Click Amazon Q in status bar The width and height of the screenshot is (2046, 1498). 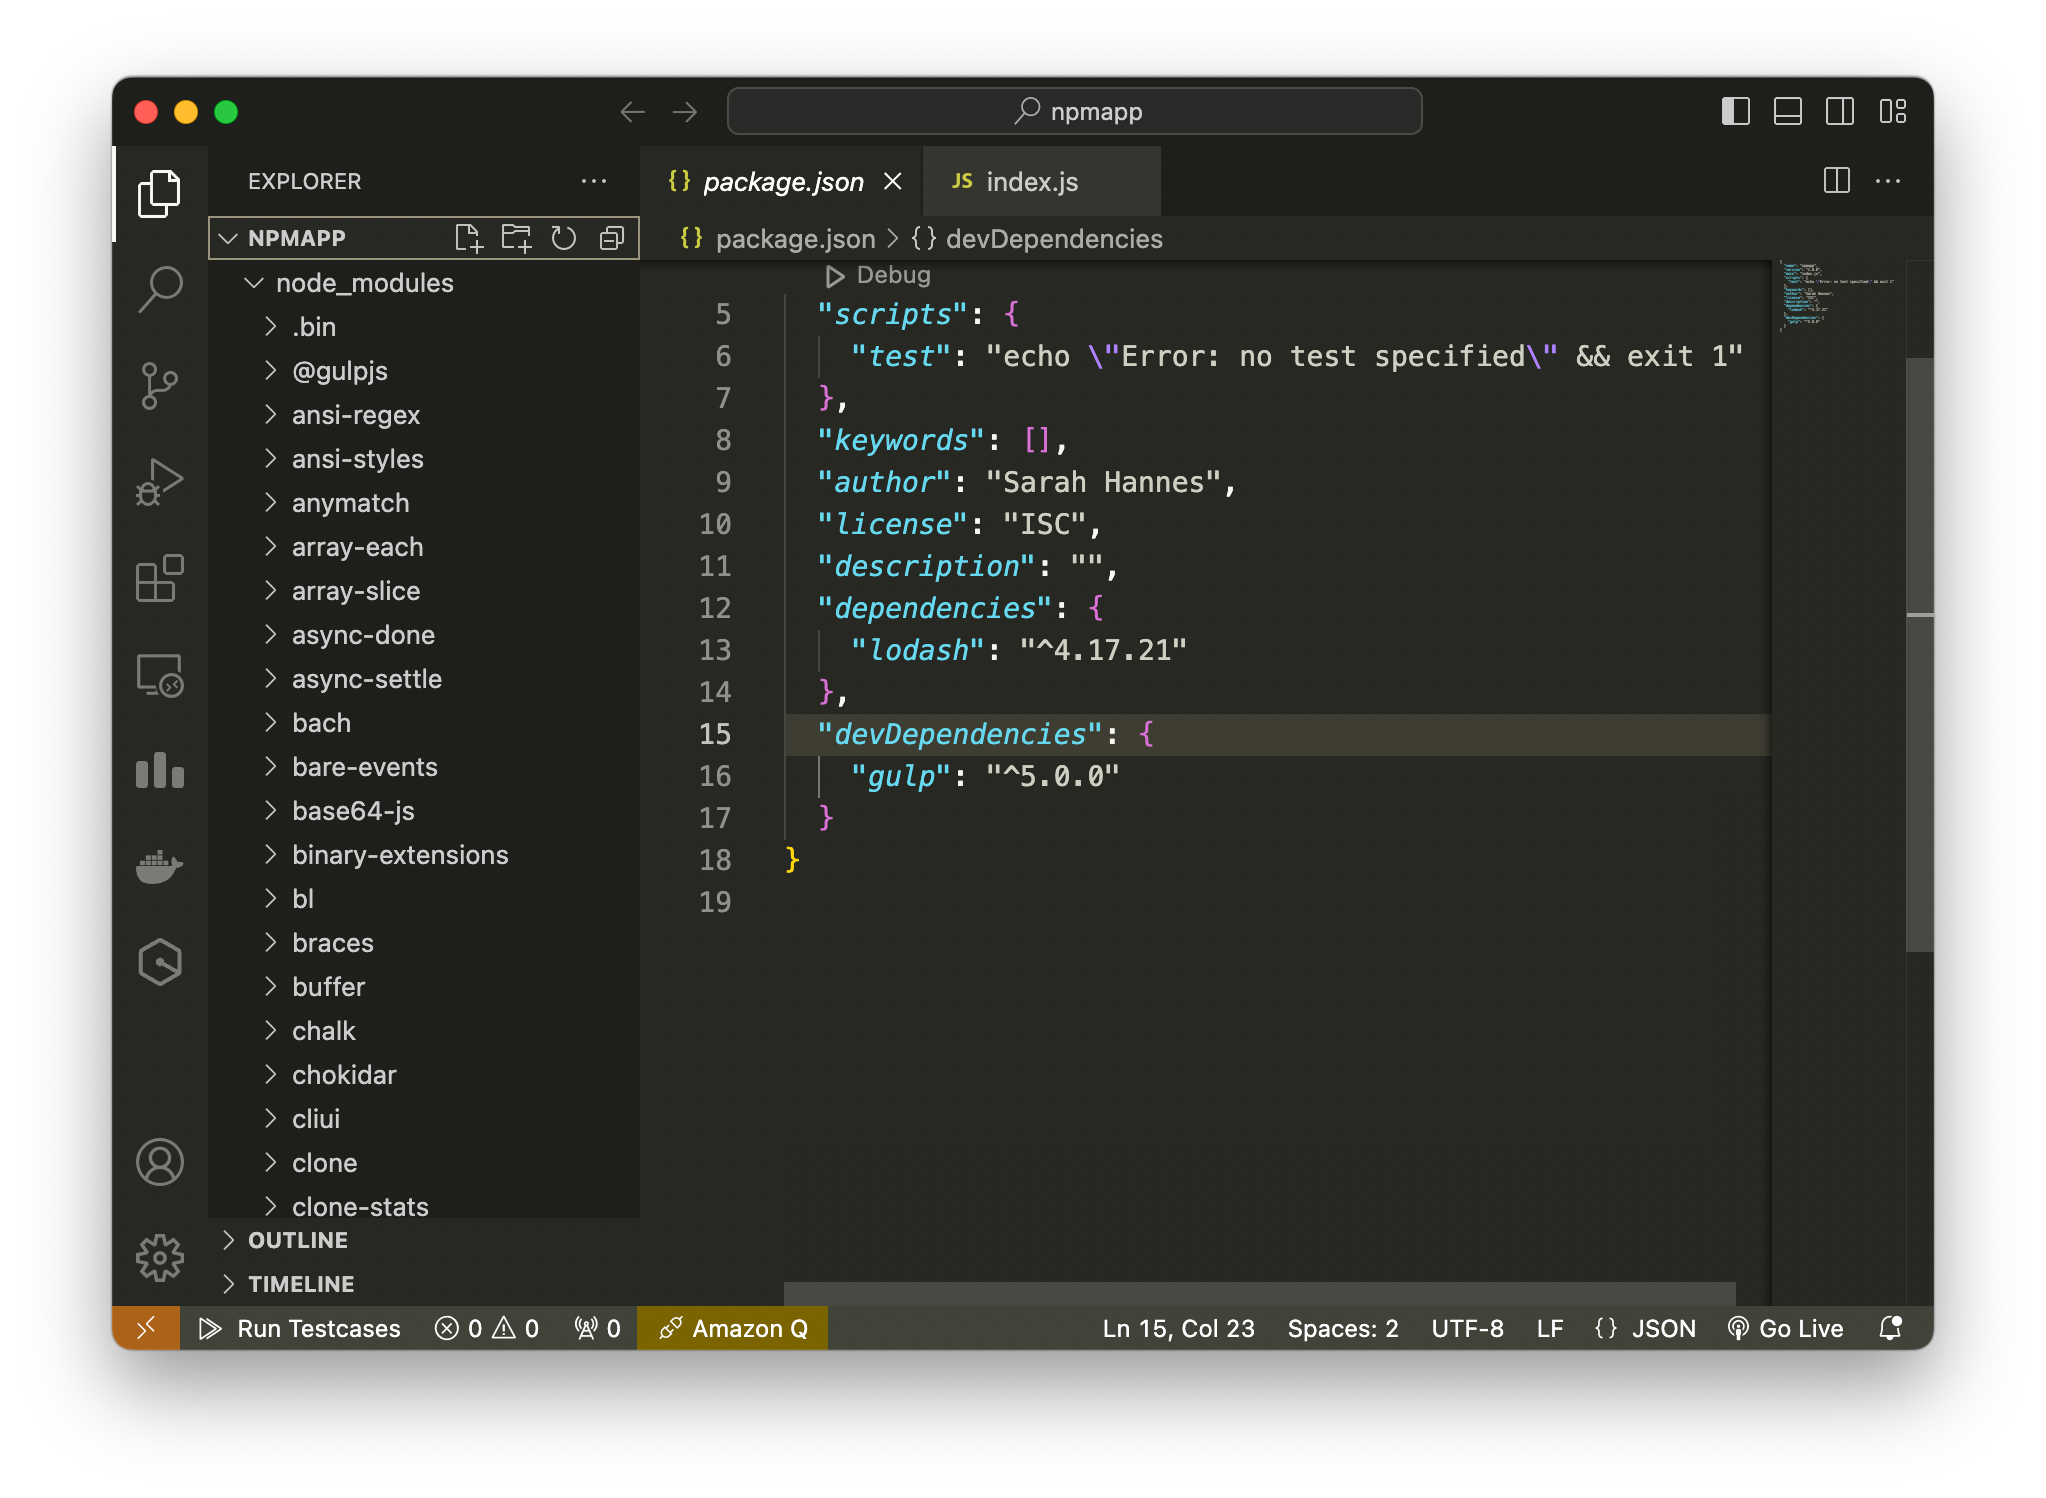[733, 1328]
